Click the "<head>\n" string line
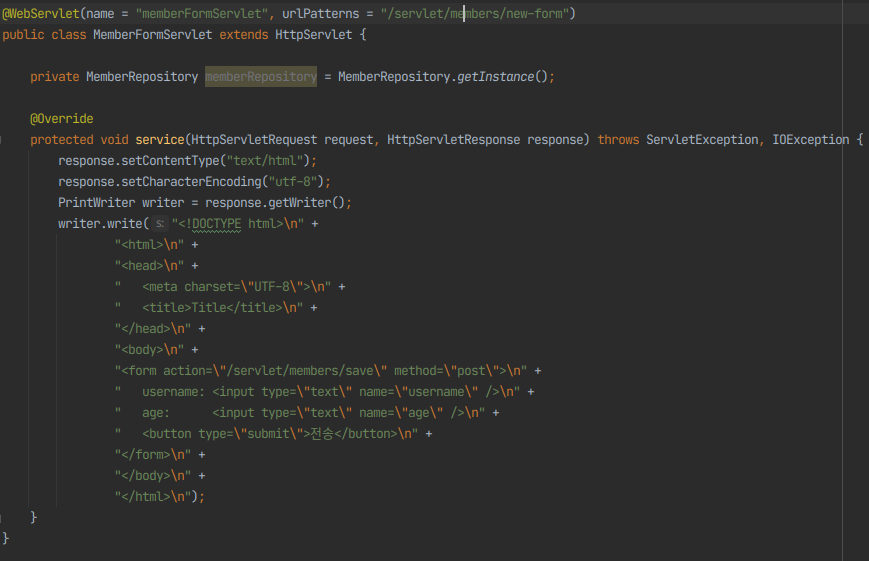 [149, 266]
